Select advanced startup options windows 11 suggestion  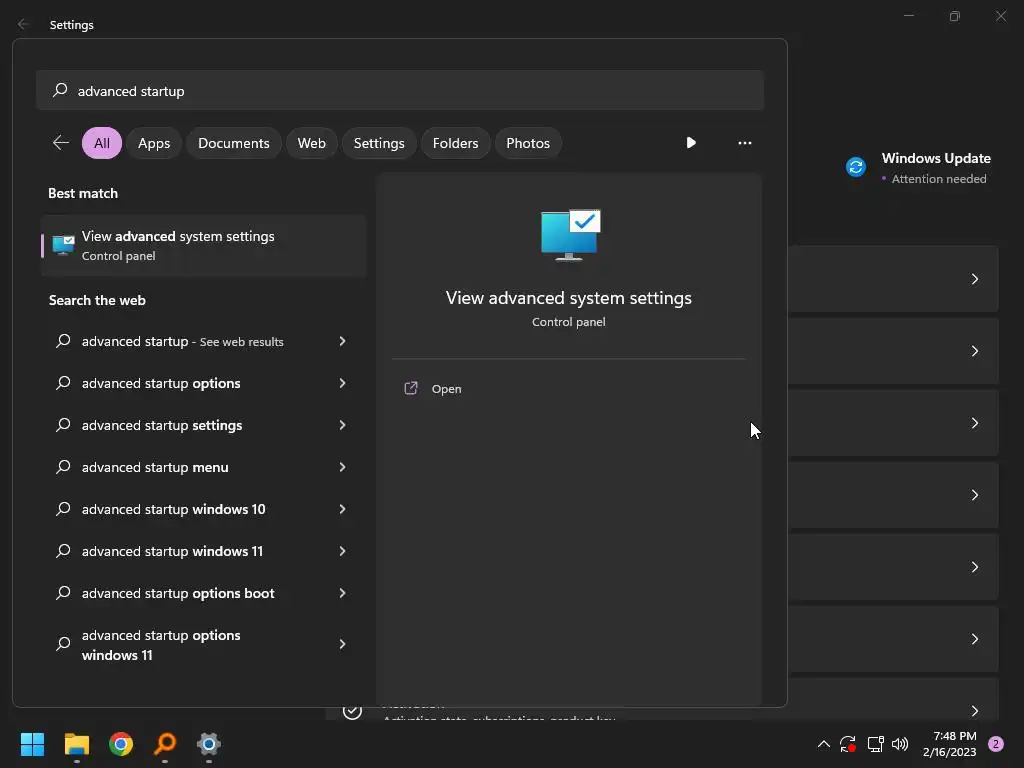point(202,645)
